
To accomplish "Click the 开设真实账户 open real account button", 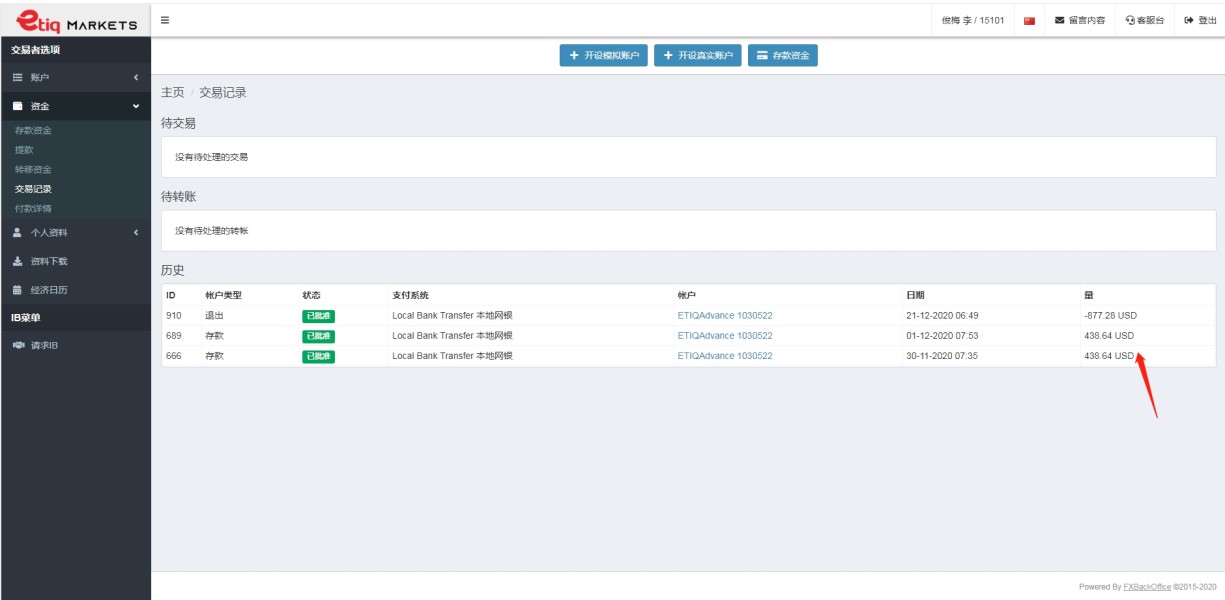I will 697,56.
